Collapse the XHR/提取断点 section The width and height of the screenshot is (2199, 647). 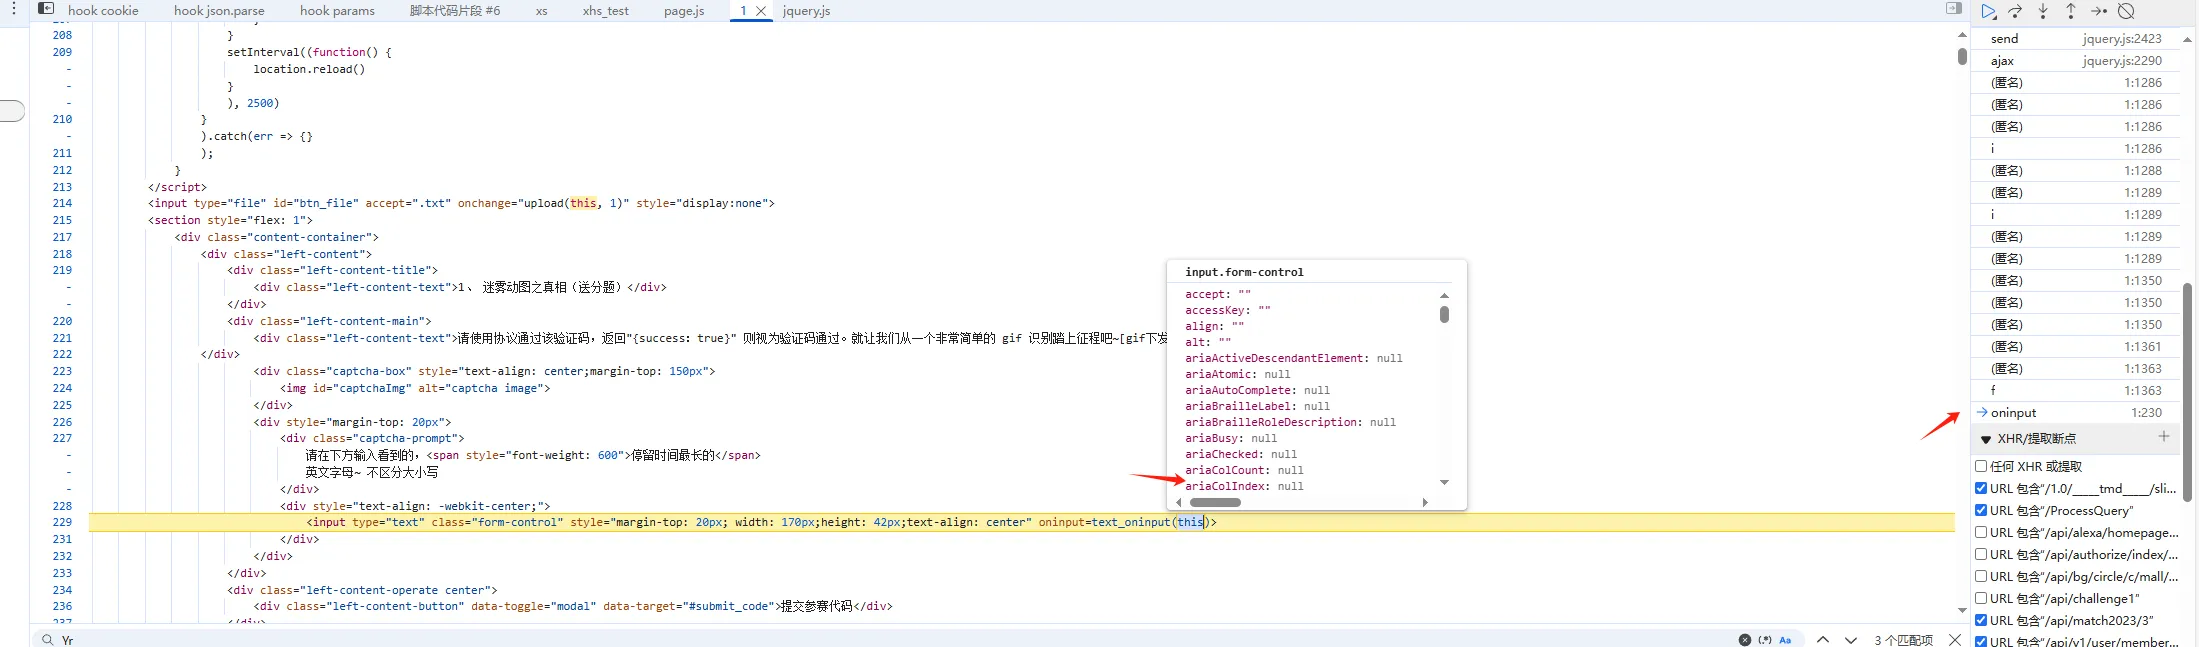(1986, 439)
